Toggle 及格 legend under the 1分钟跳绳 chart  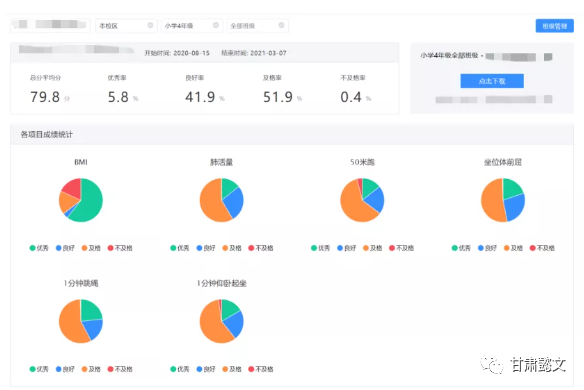coord(91,369)
